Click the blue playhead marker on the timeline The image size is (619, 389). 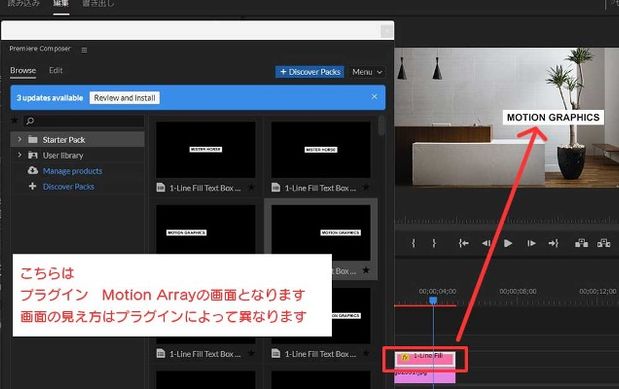[x=433, y=301]
